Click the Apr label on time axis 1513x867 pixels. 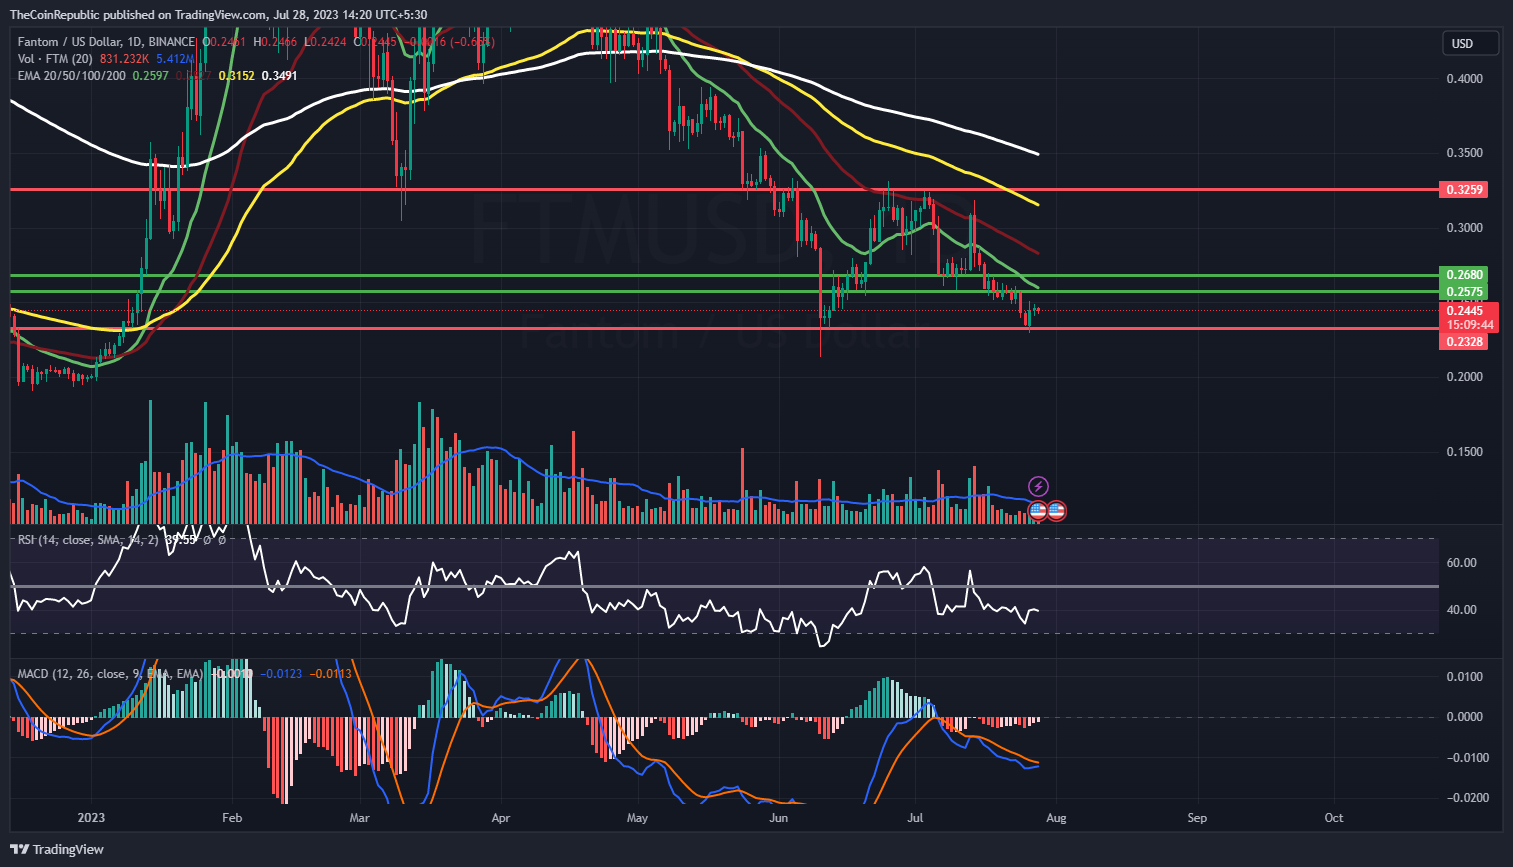click(x=501, y=818)
